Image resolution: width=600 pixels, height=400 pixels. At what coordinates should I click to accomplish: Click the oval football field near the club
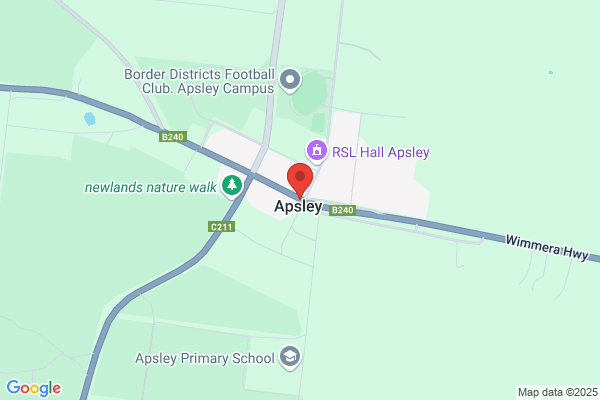click(308, 94)
